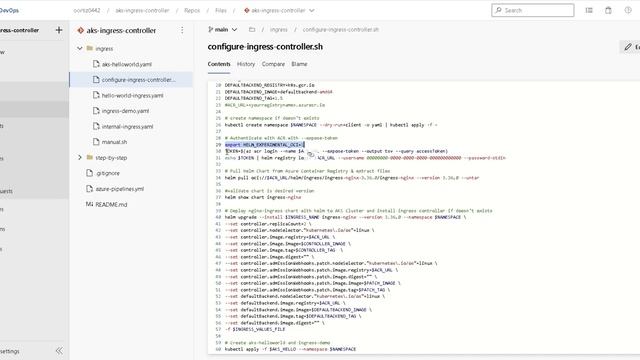Click the organization name in the breadcrumb

click(x=87, y=10)
